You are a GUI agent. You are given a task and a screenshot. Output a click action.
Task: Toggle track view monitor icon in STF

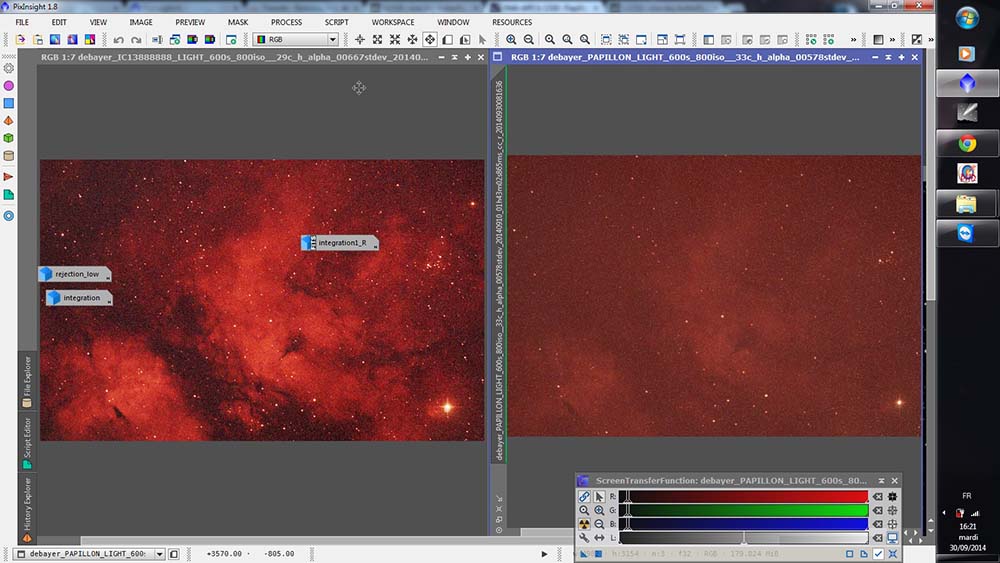(x=892, y=538)
